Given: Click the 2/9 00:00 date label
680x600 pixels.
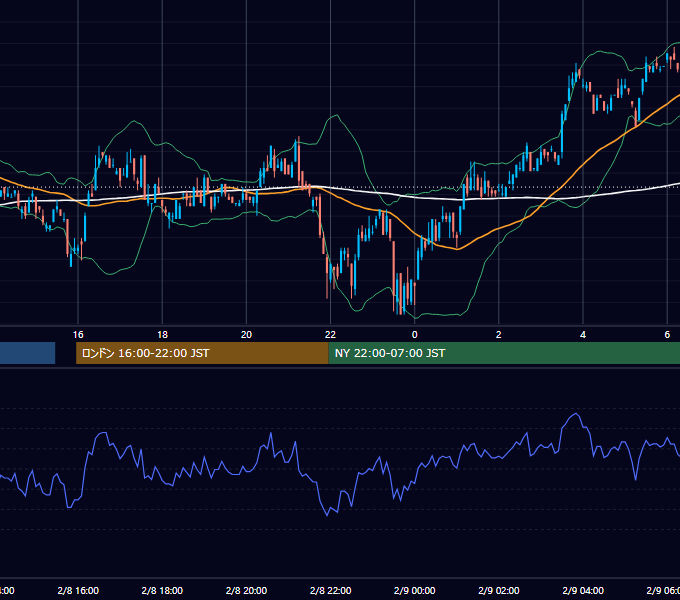Looking at the screenshot, I should [x=415, y=590].
